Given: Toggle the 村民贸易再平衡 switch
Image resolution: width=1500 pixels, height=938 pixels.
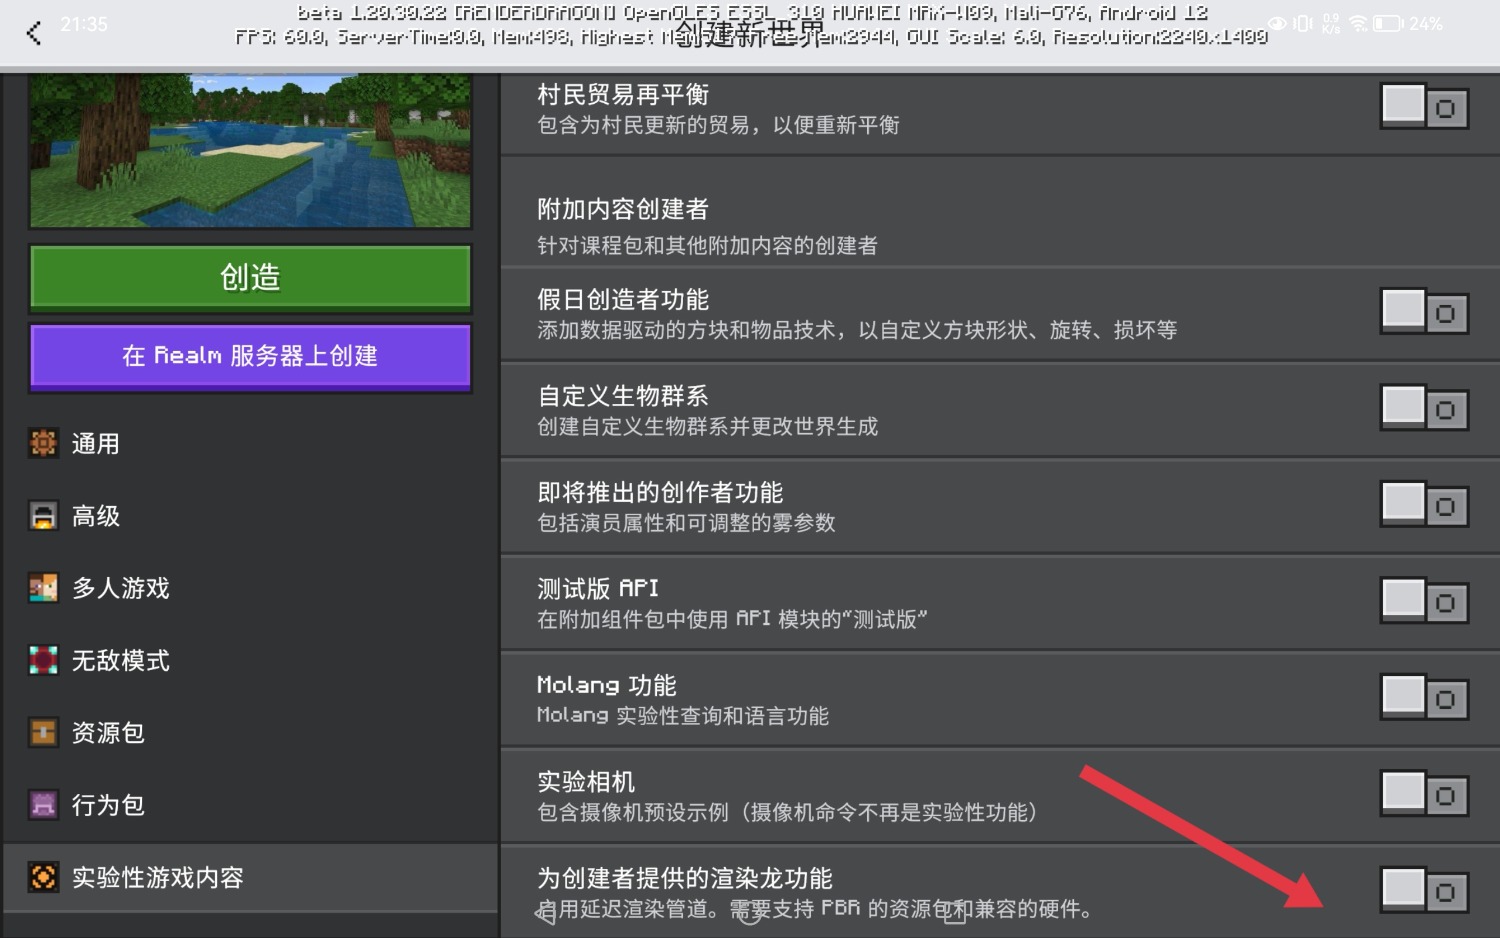Looking at the screenshot, I should [x=1424, y=106].
